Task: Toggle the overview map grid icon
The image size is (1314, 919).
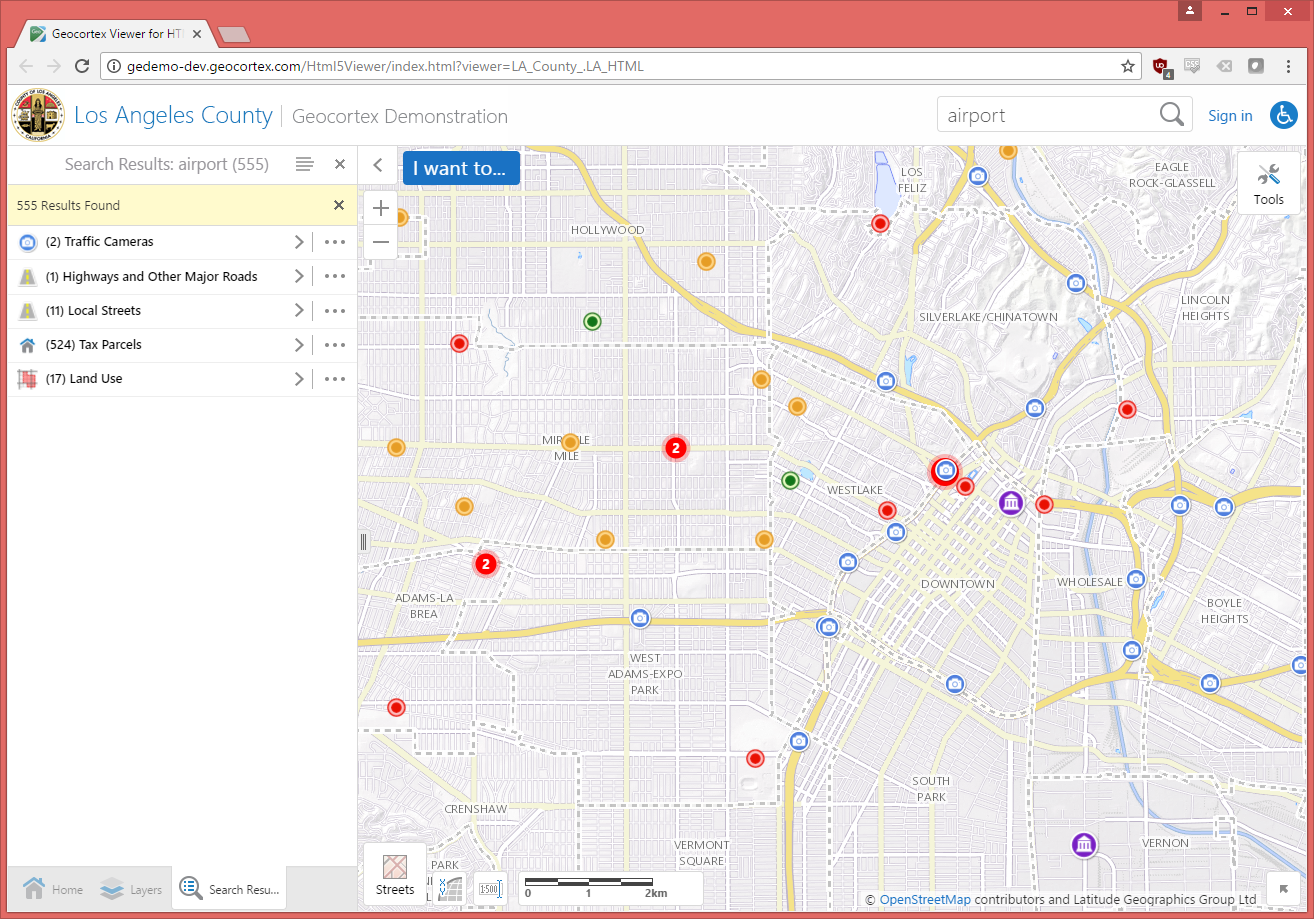Action: pyautogui.click(x=451, y=888)
